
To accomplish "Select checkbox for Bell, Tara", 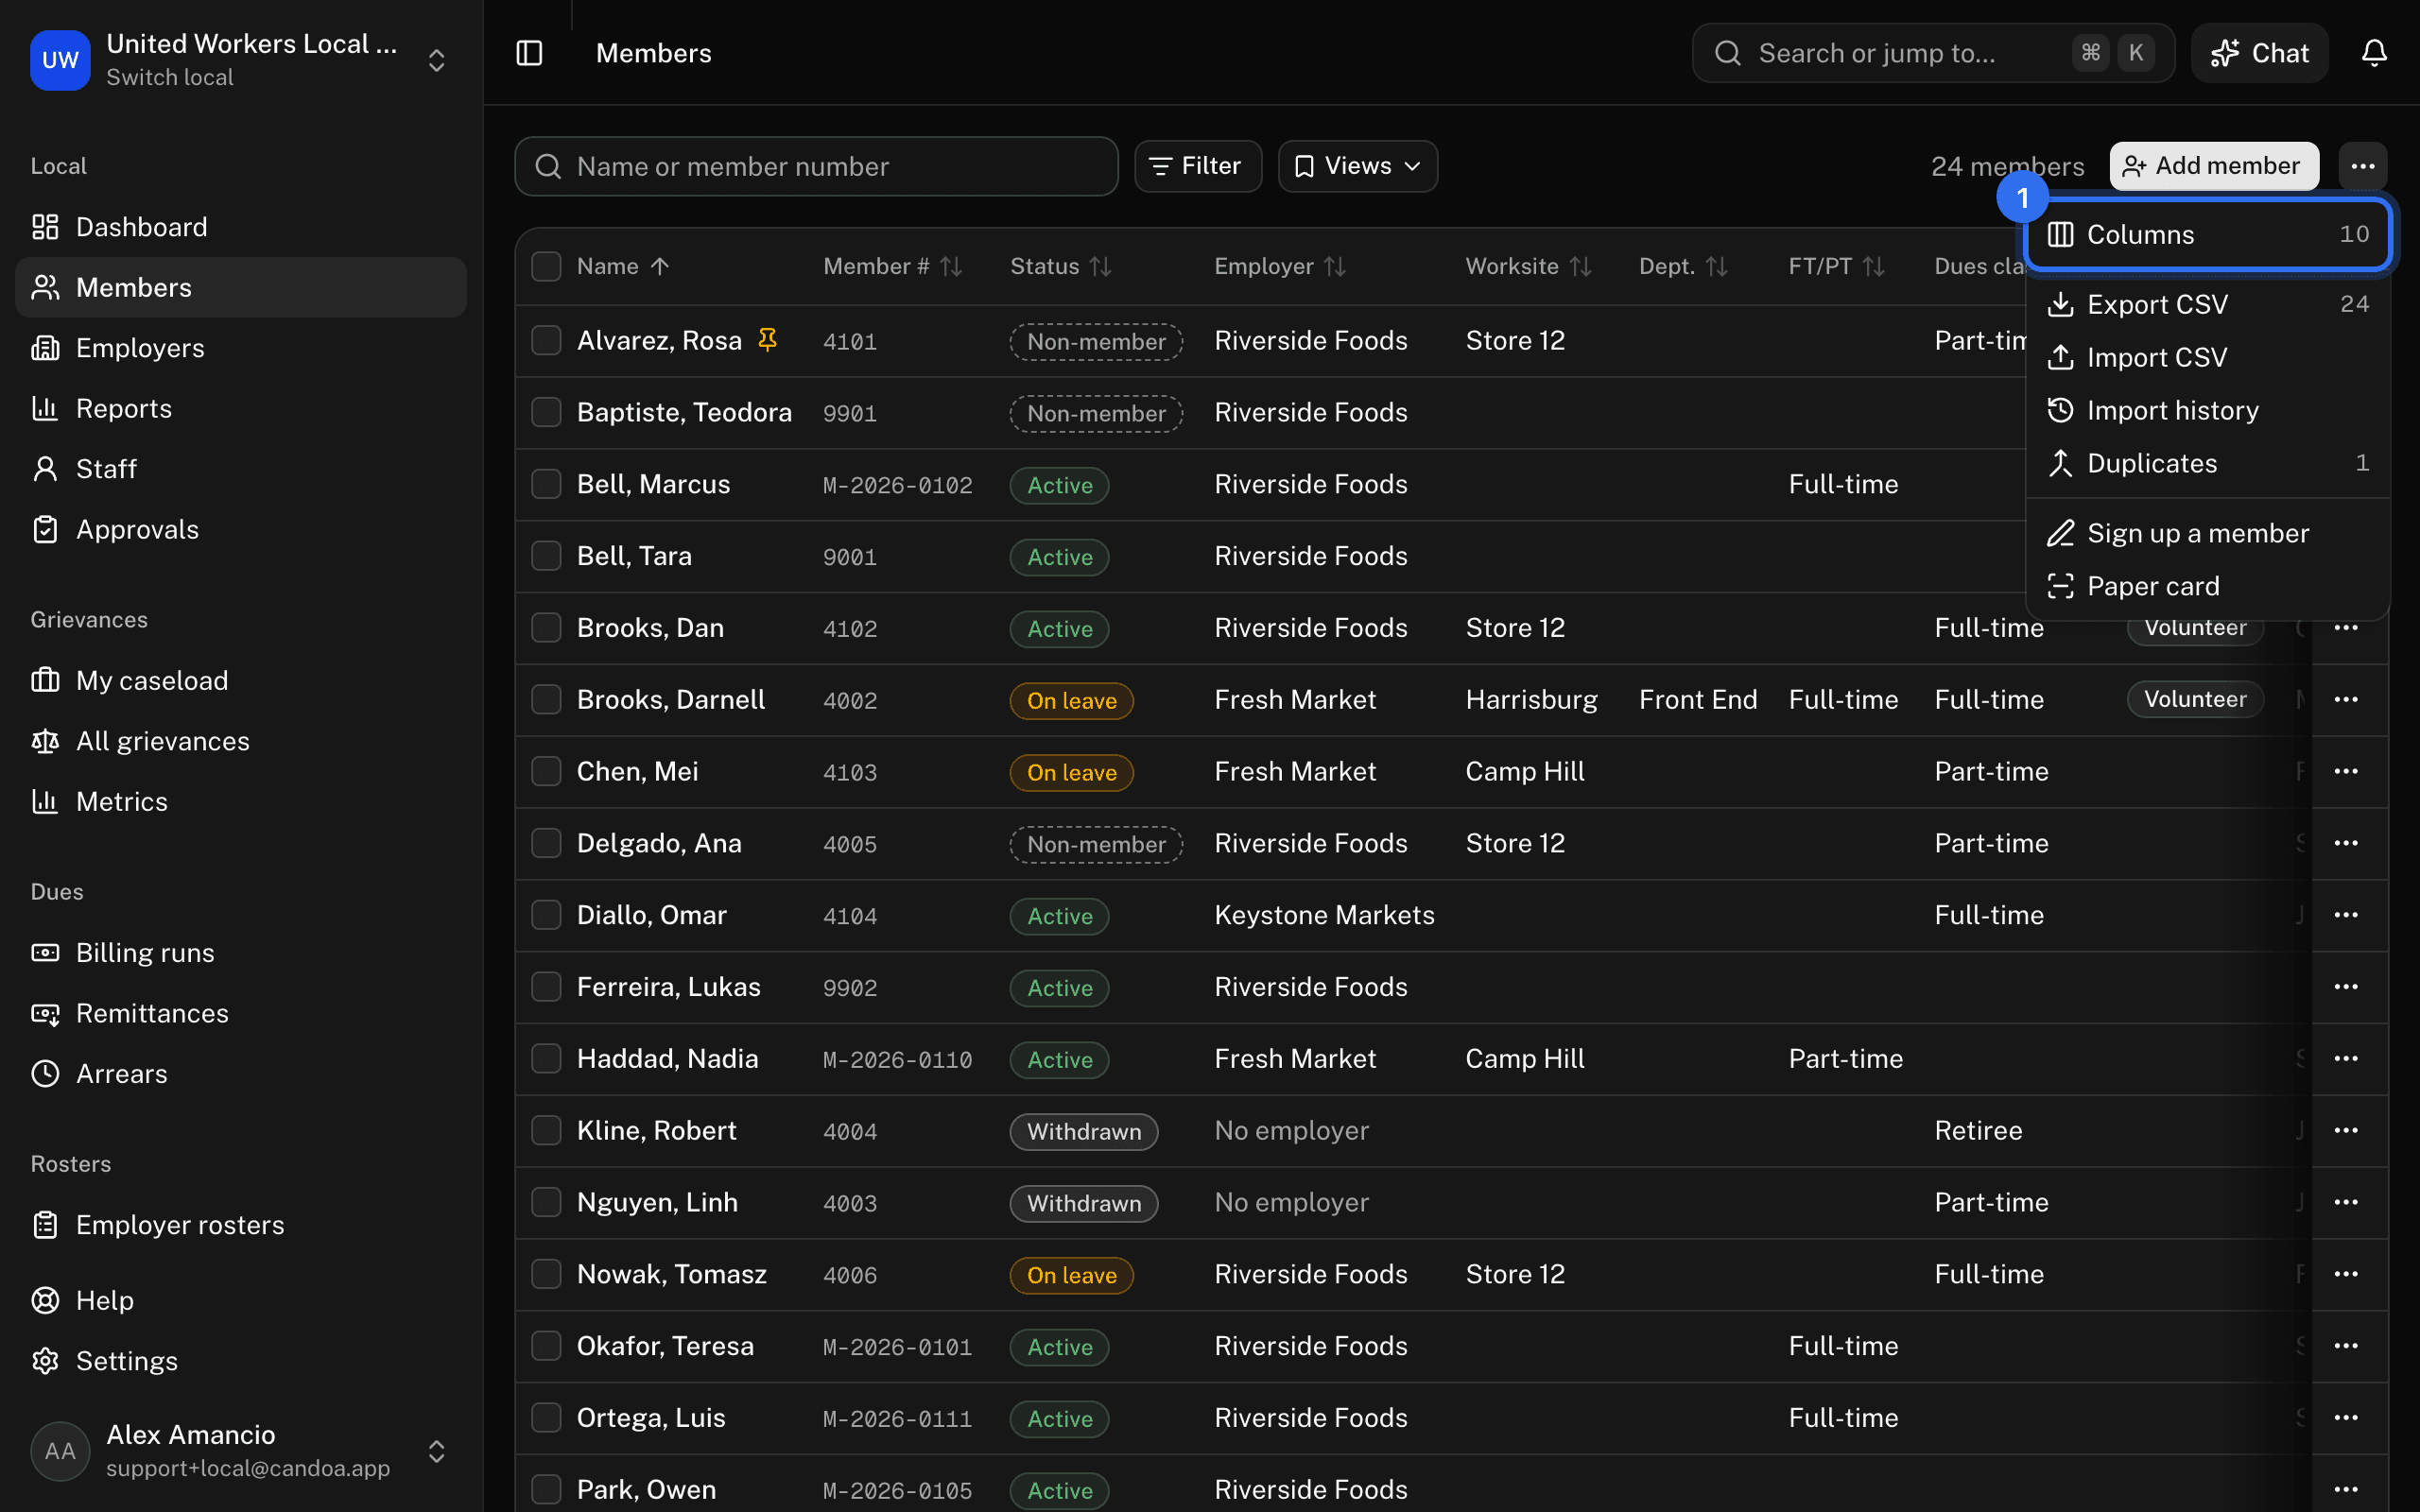I will tap(546, 556).
